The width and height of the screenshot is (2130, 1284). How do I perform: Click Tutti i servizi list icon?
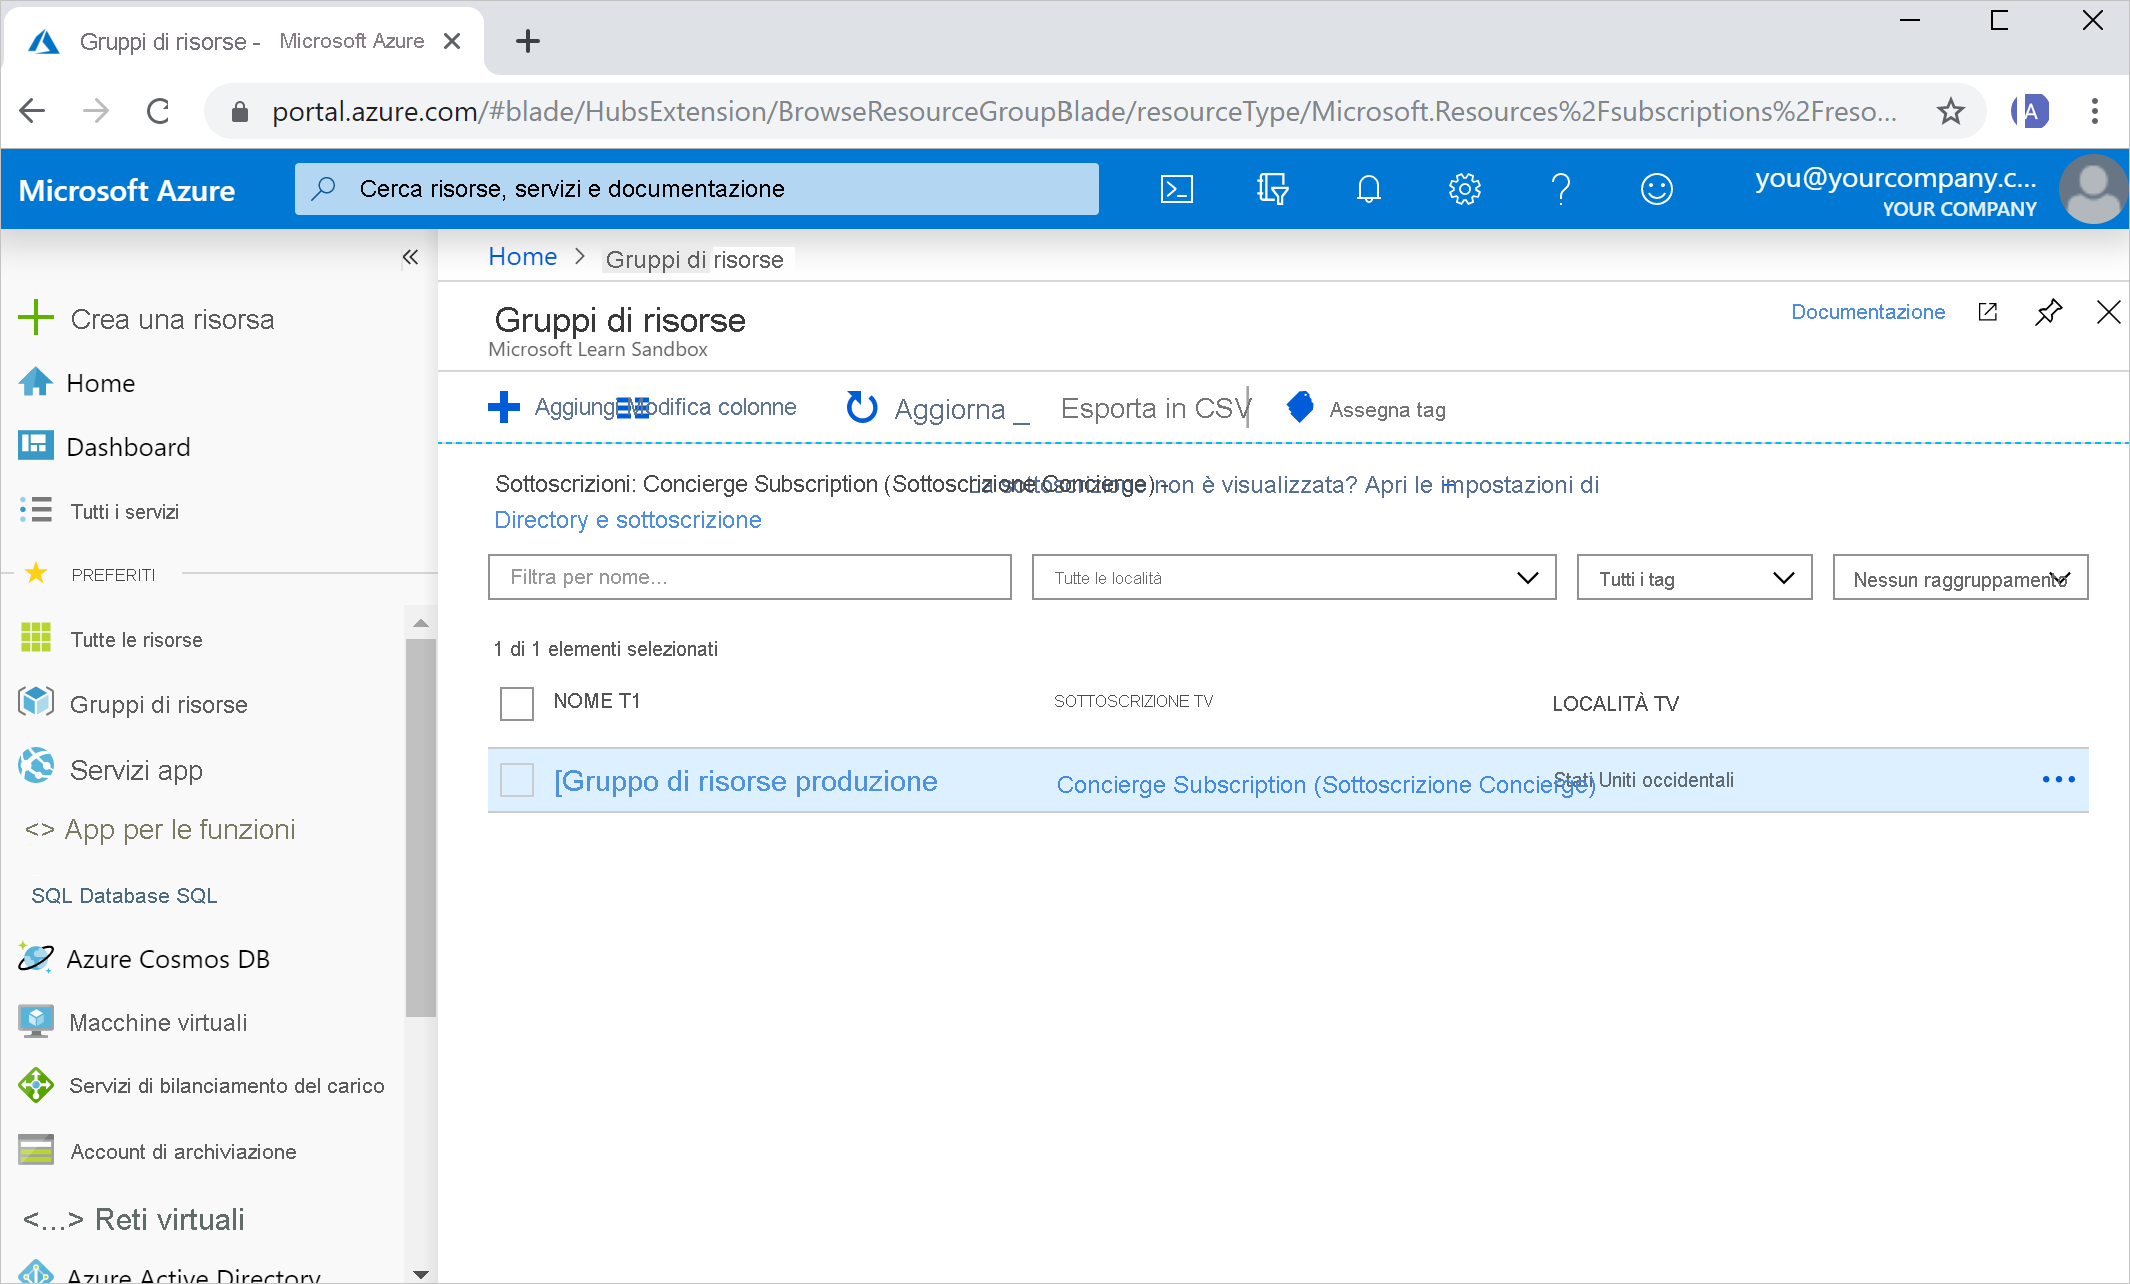(36, 510)
